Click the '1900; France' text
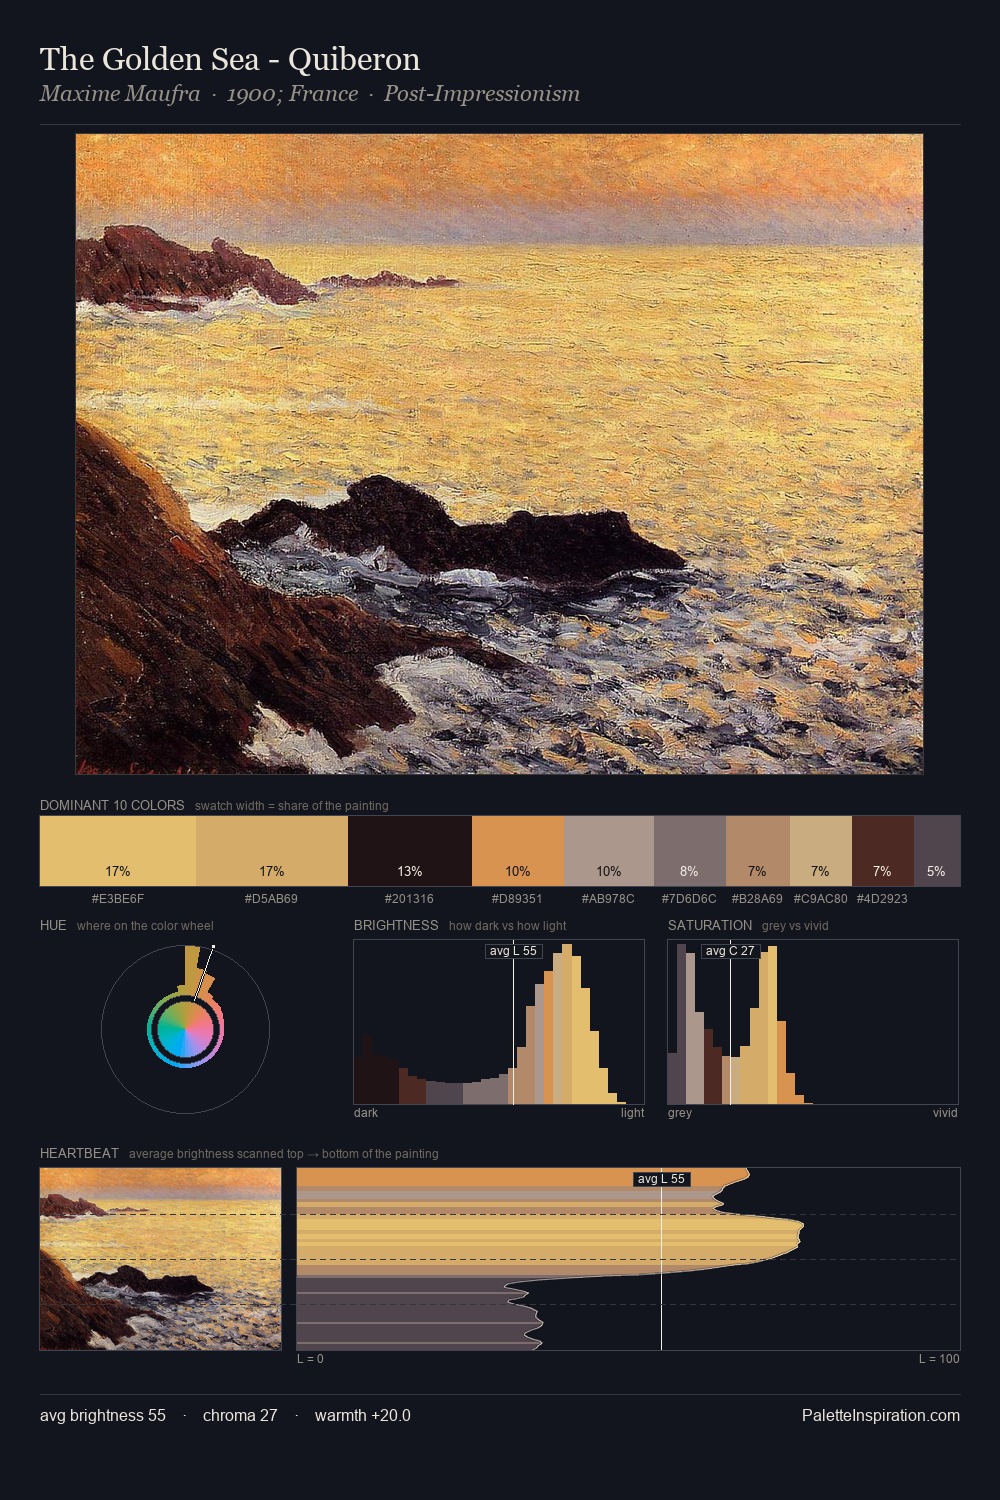1000x1500 pixels. click(292, 94)
